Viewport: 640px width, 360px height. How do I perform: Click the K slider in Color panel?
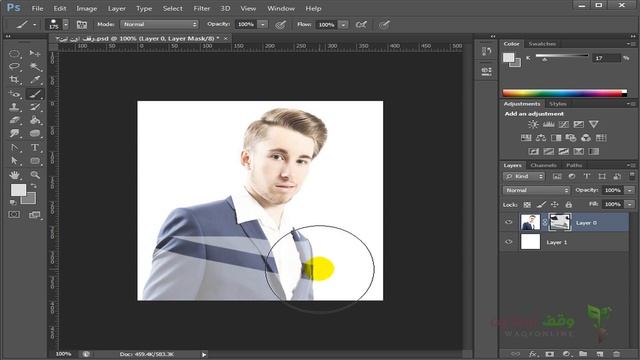562,56
